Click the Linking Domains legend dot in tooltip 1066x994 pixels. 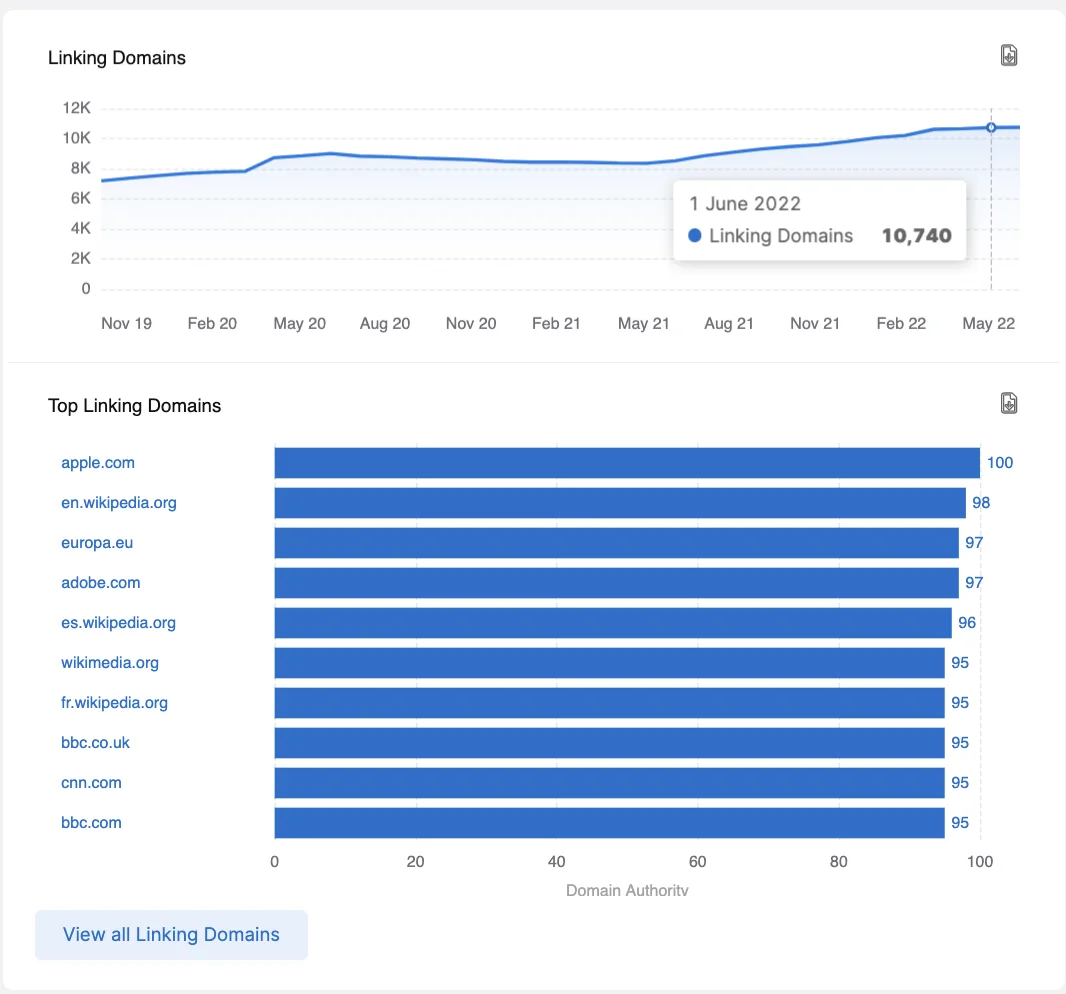695,235
